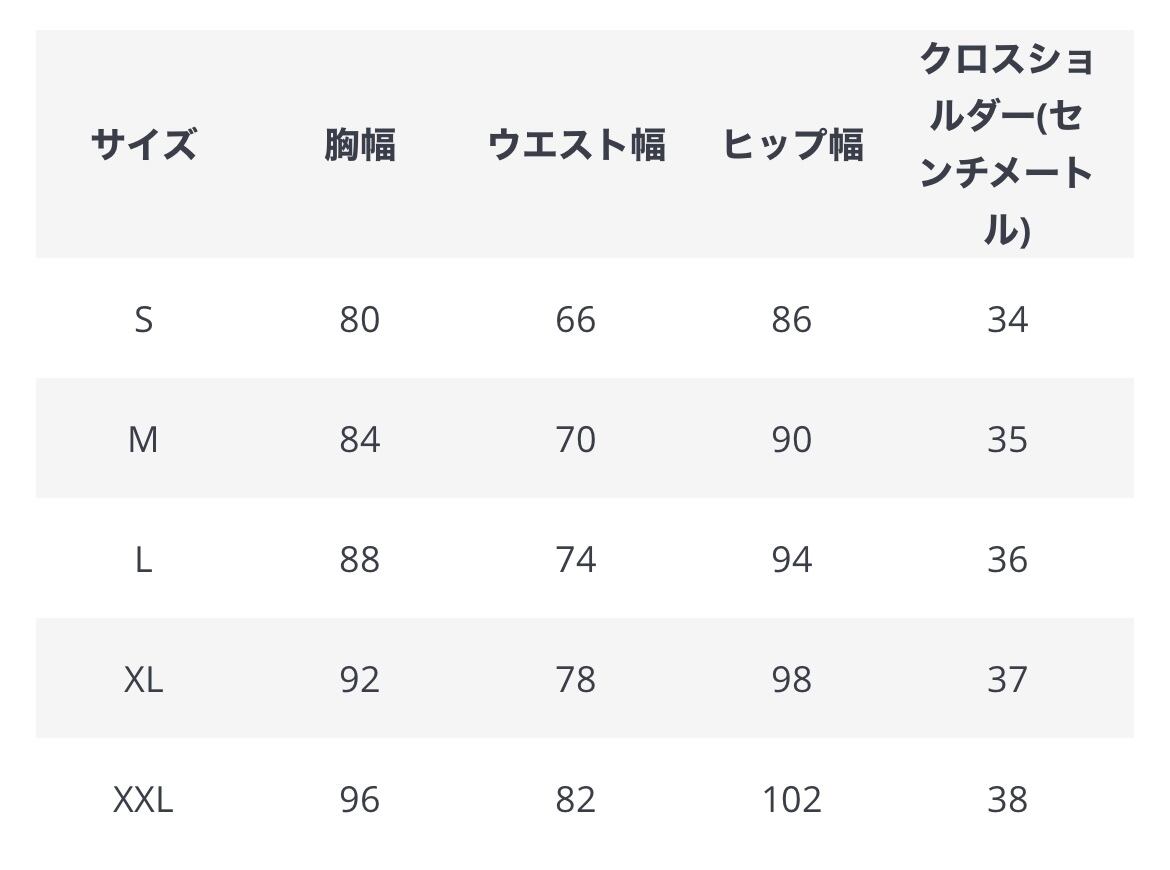Click hip value 94 in L row
1170x870 pixels.
[x=792, y=560]
